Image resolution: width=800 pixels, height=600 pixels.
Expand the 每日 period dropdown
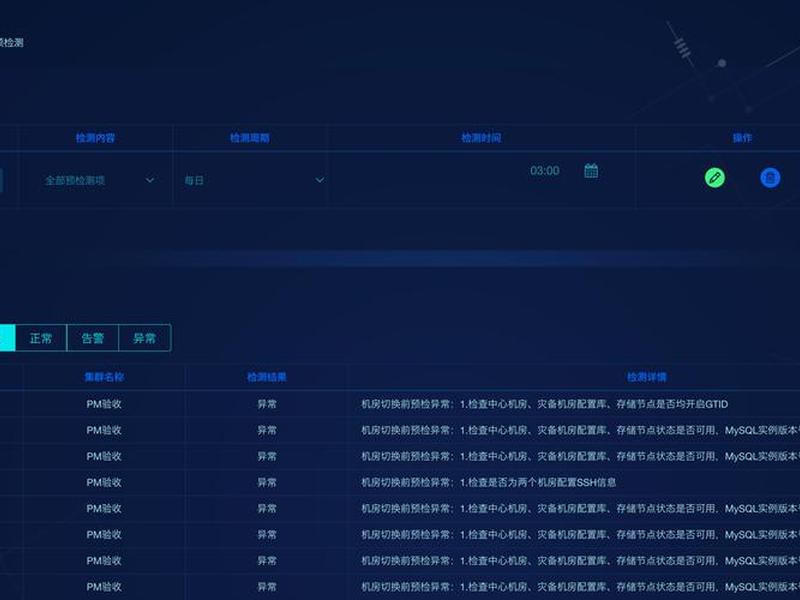click(x=253, y=180)
